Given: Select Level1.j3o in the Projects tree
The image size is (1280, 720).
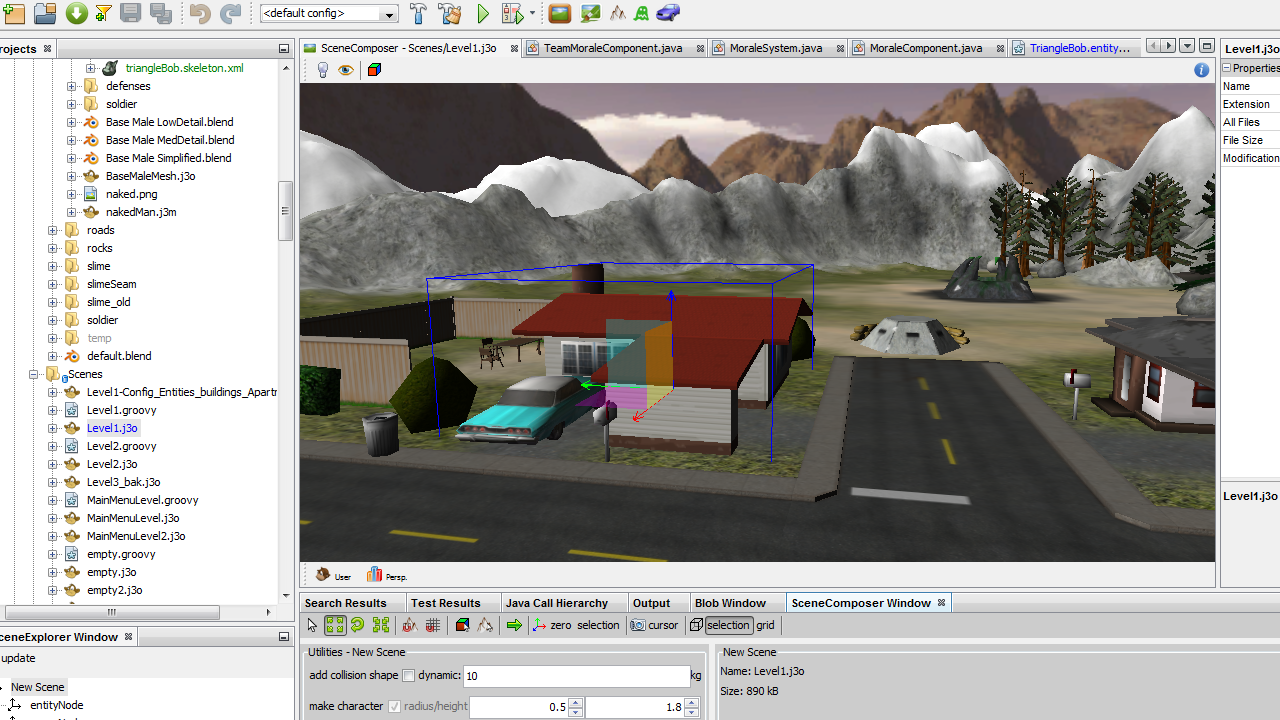Looking at the screenshot, I should pyautogui.click(x=112, y=428).
